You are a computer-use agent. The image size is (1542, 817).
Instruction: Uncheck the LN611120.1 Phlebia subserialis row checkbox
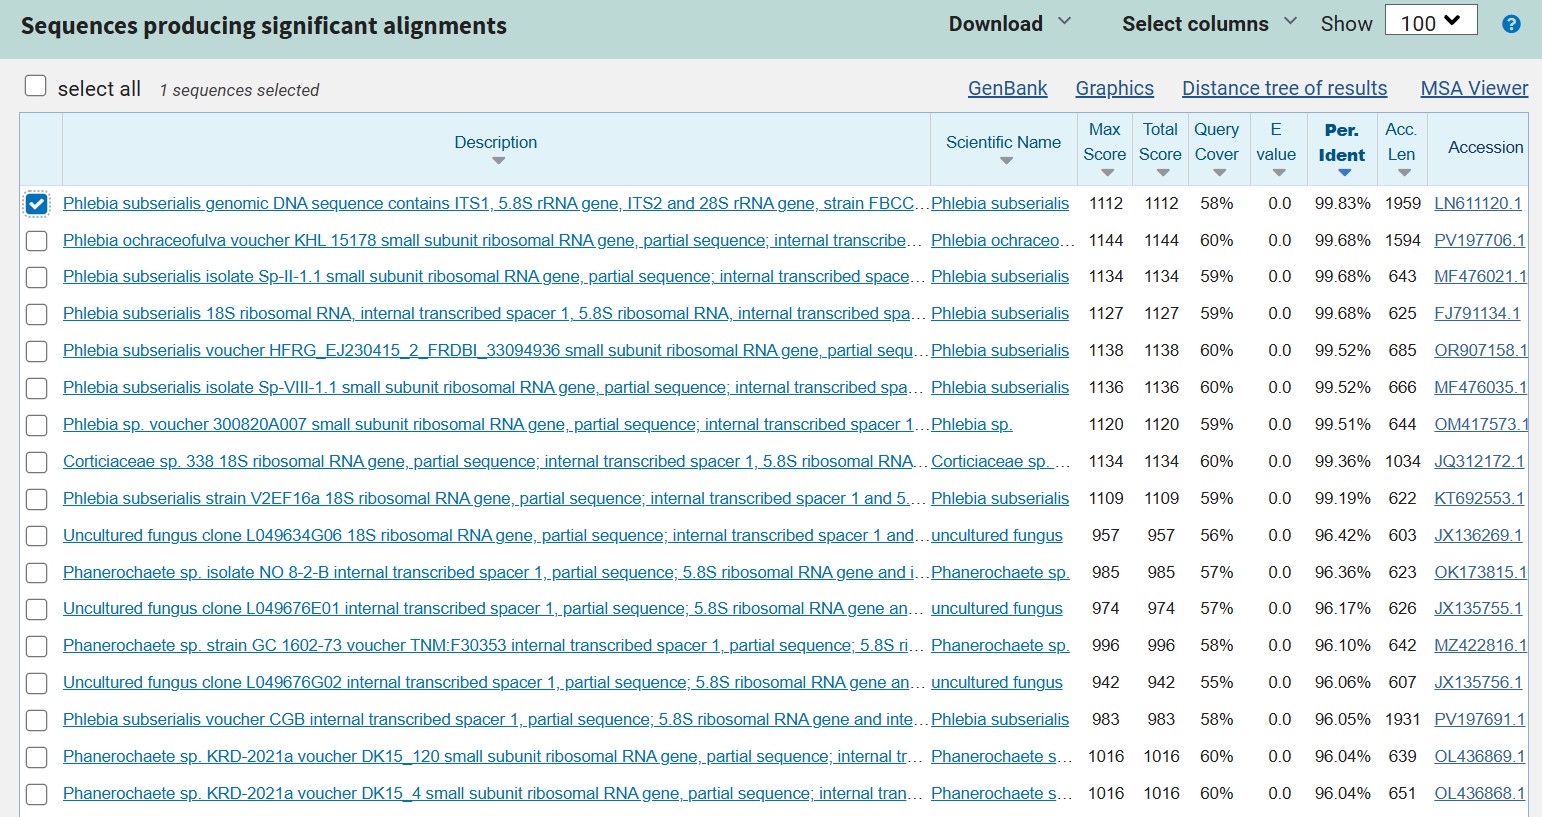click(x=36, y=204)
